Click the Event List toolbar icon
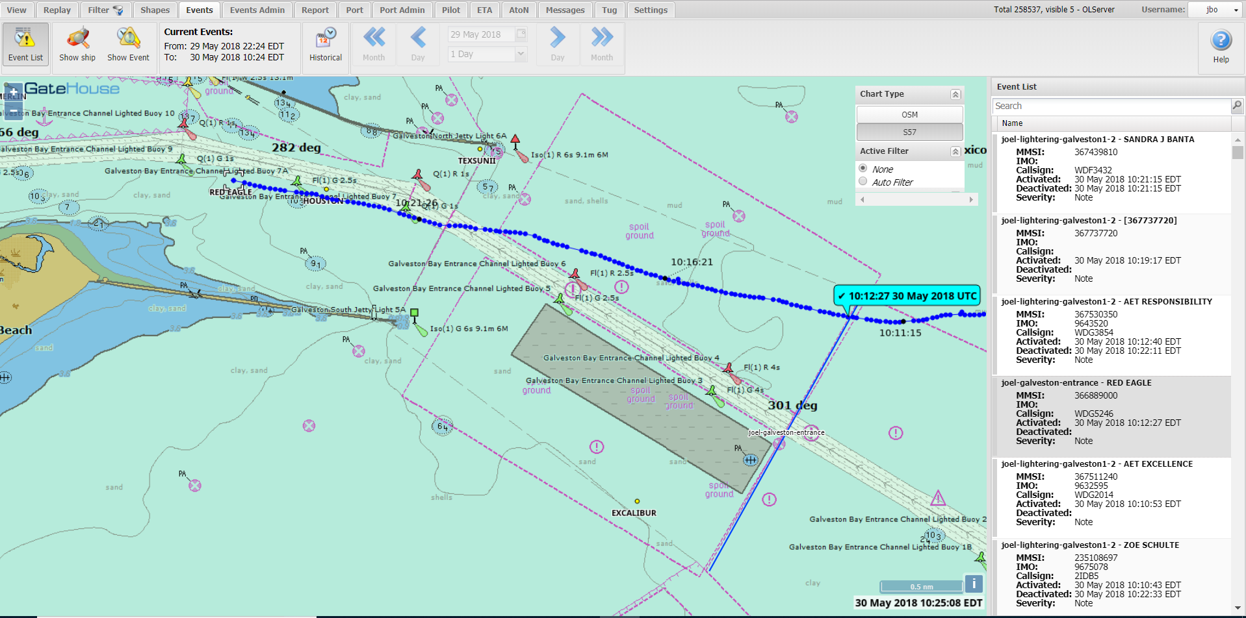Screen dimensions: 1246x618 coord(25,44)
